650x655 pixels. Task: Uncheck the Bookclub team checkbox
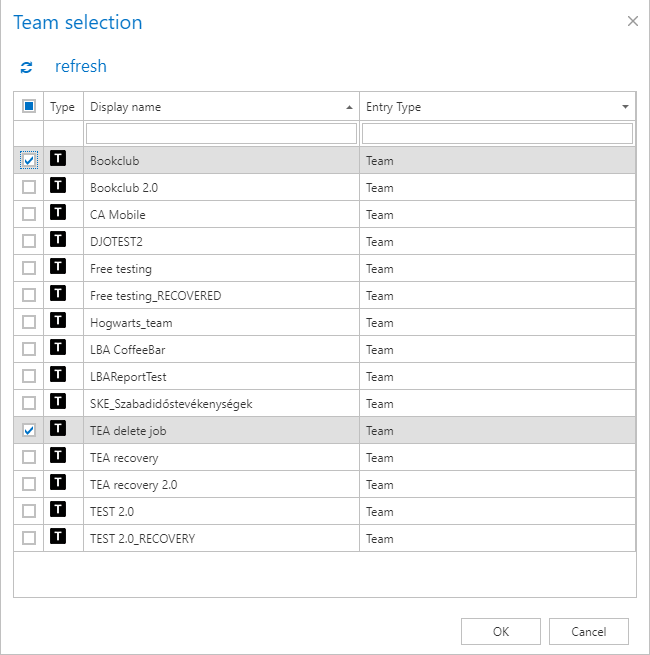click(29, 160)
